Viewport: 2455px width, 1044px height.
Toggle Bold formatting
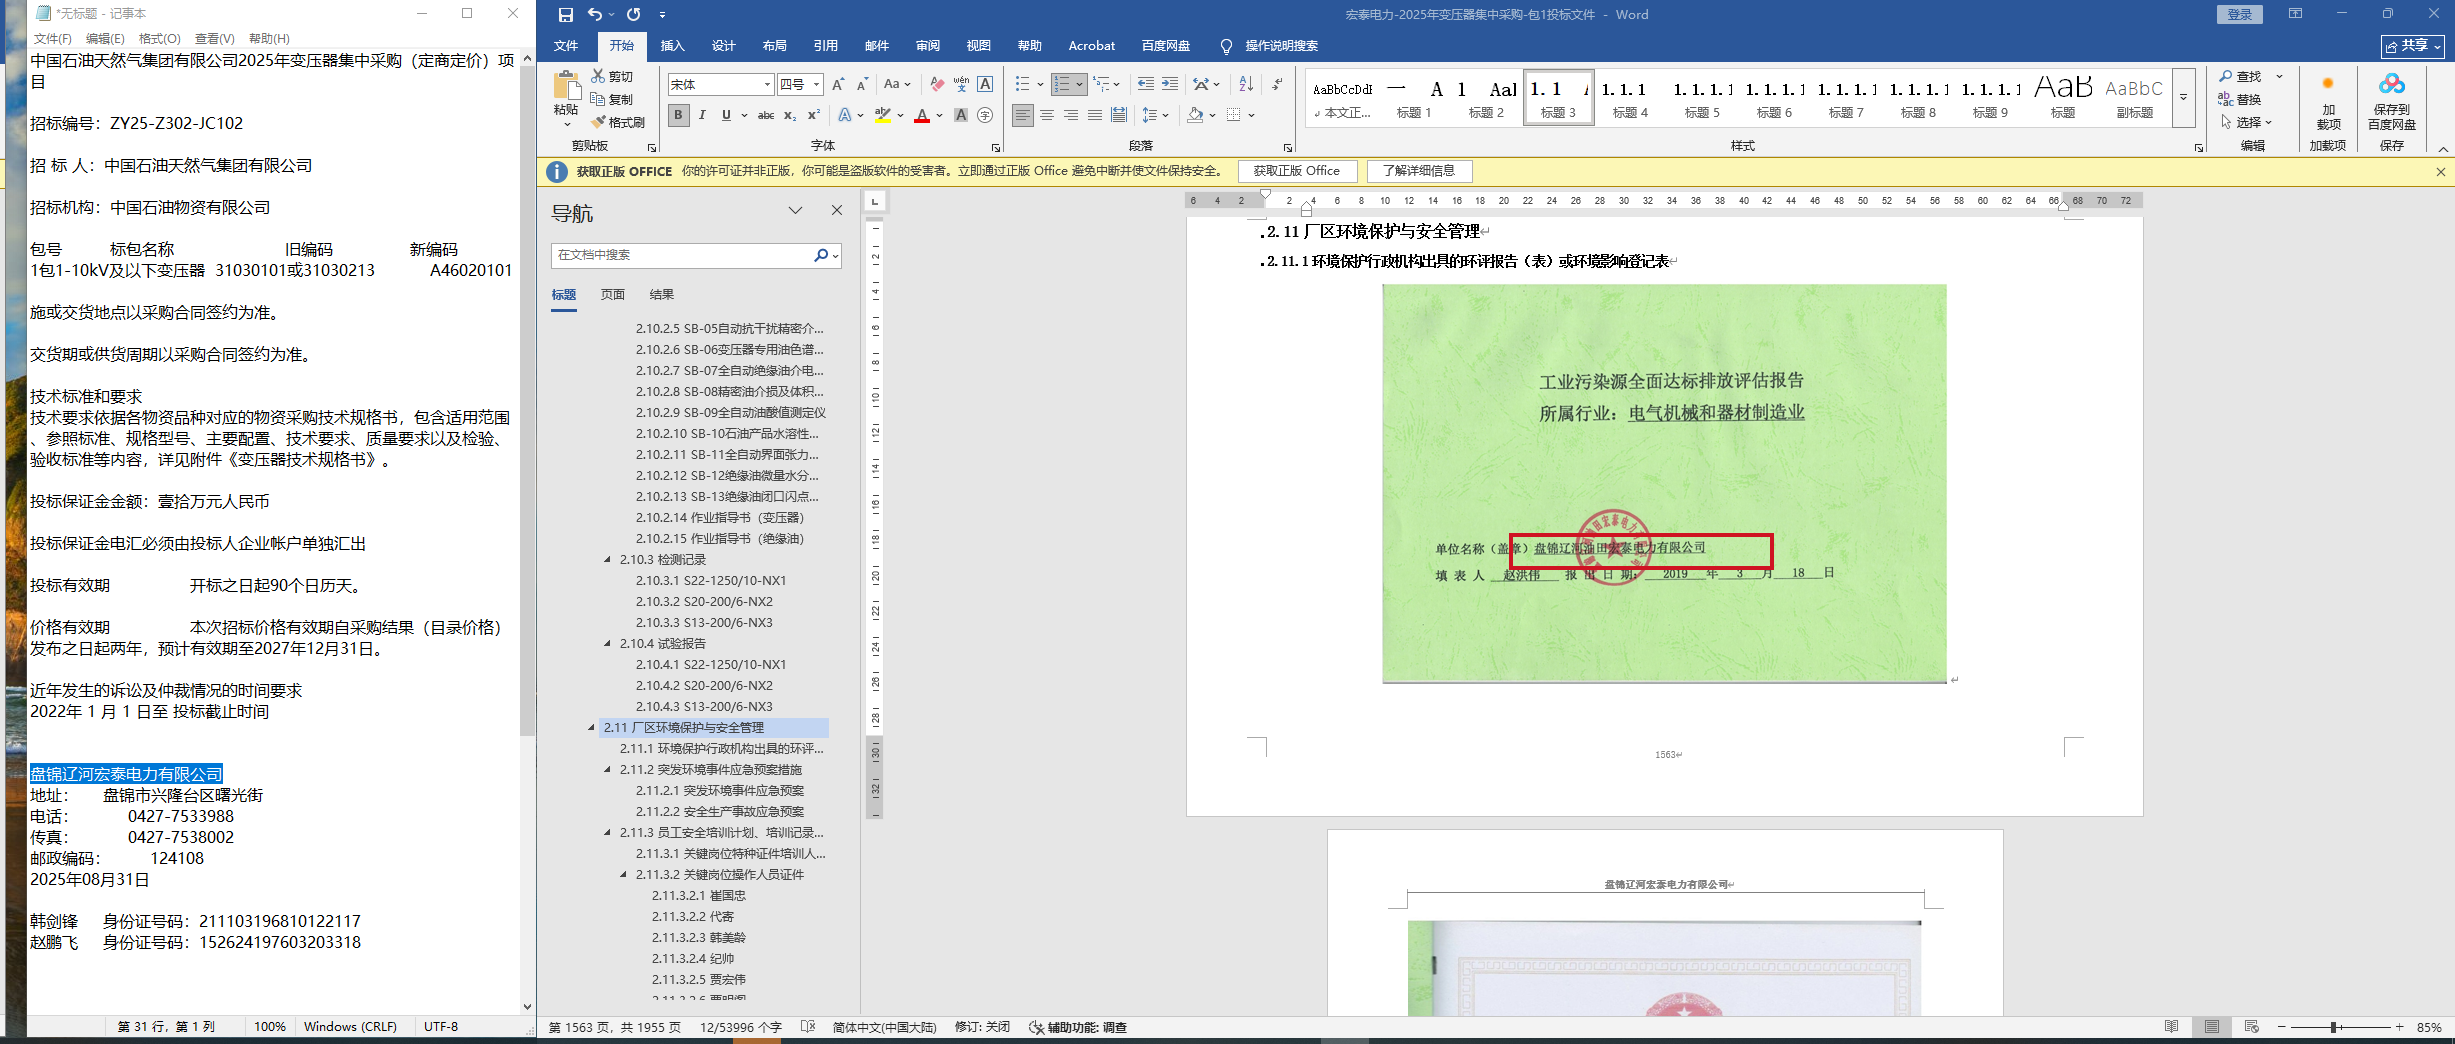(678, 115)
